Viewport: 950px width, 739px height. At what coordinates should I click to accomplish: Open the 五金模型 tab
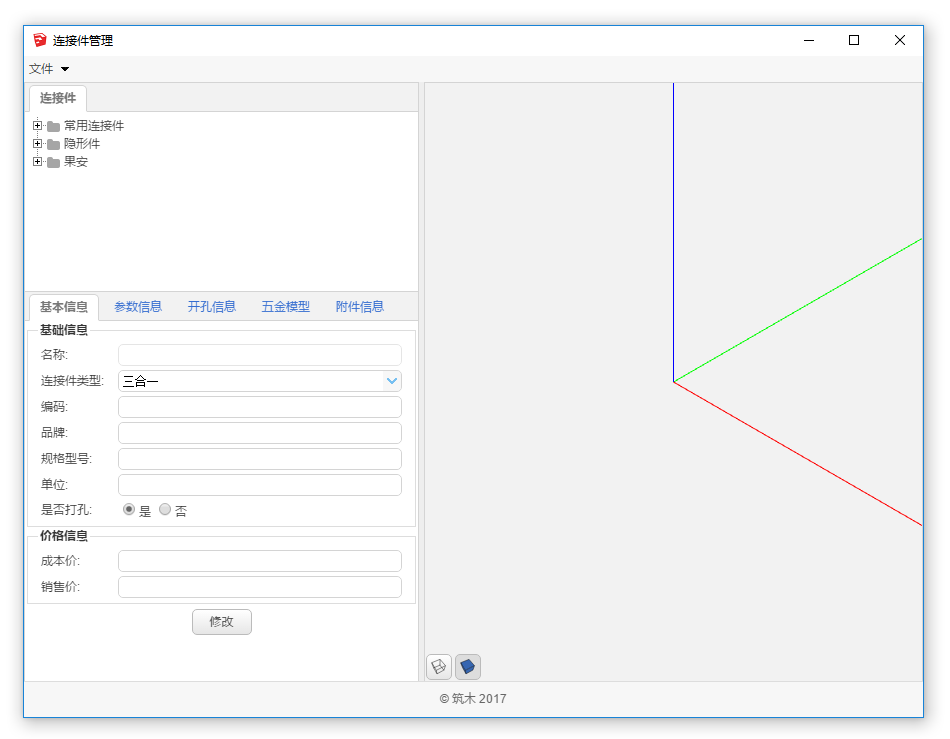[286, 307]
